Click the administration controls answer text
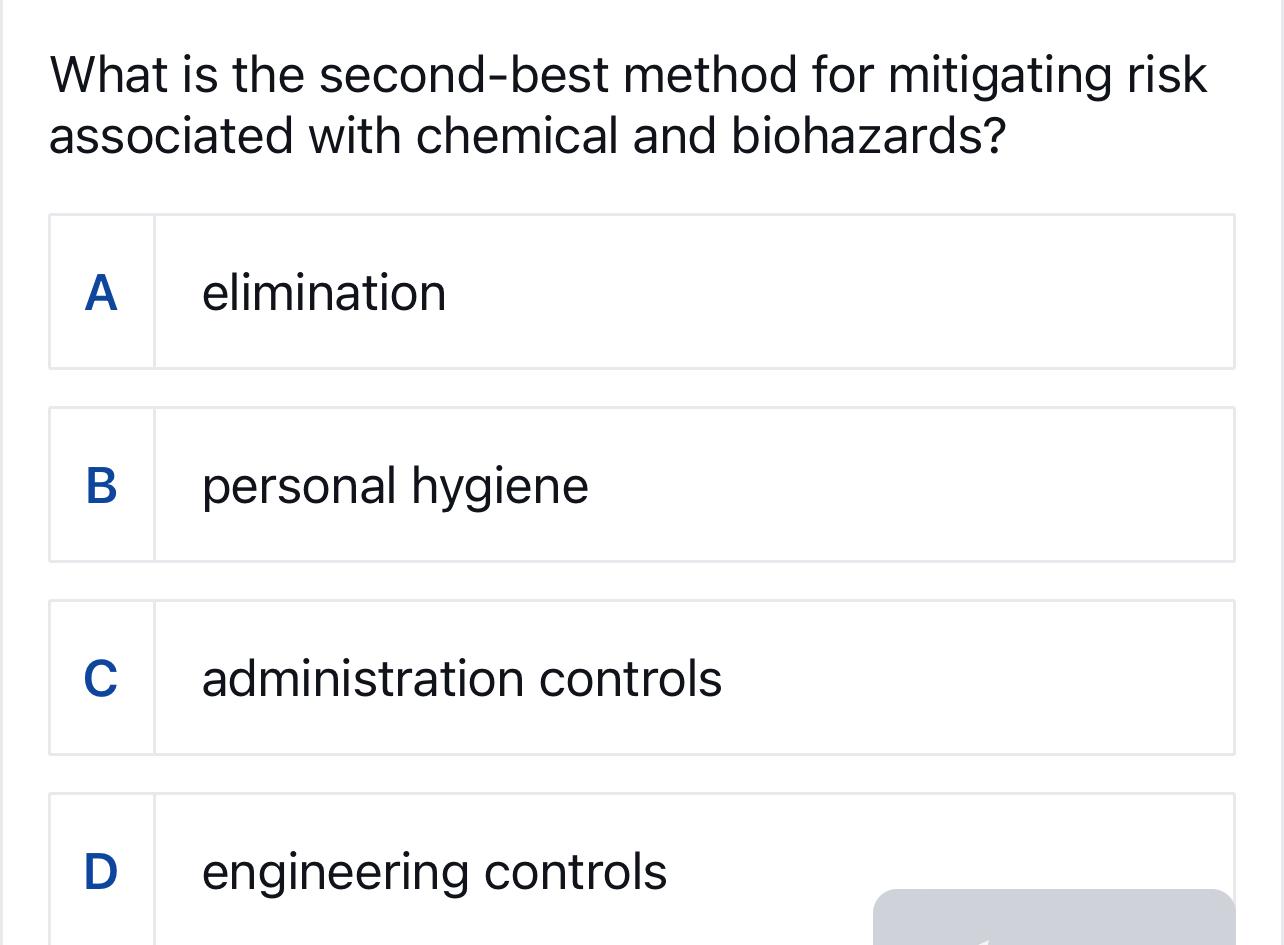 pyautogui.click(x=462, y=678)
